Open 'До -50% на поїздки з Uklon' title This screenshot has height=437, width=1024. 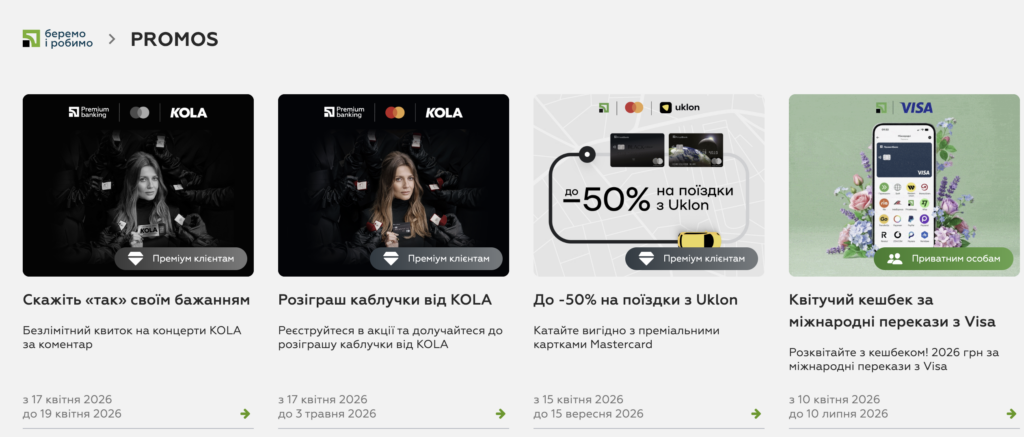(x=635, y=300)
